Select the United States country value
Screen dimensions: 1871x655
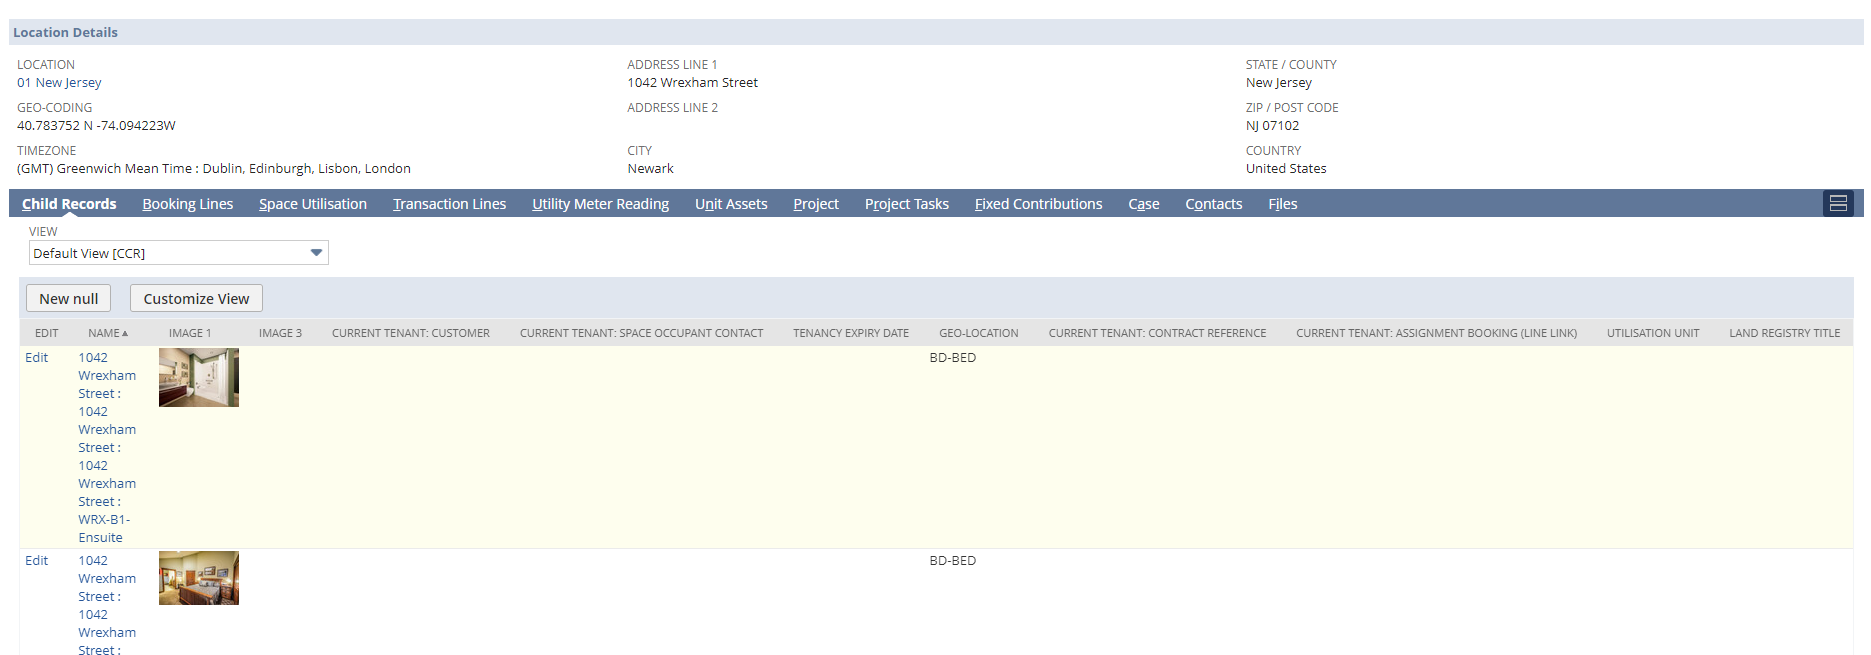(1286, 169)
